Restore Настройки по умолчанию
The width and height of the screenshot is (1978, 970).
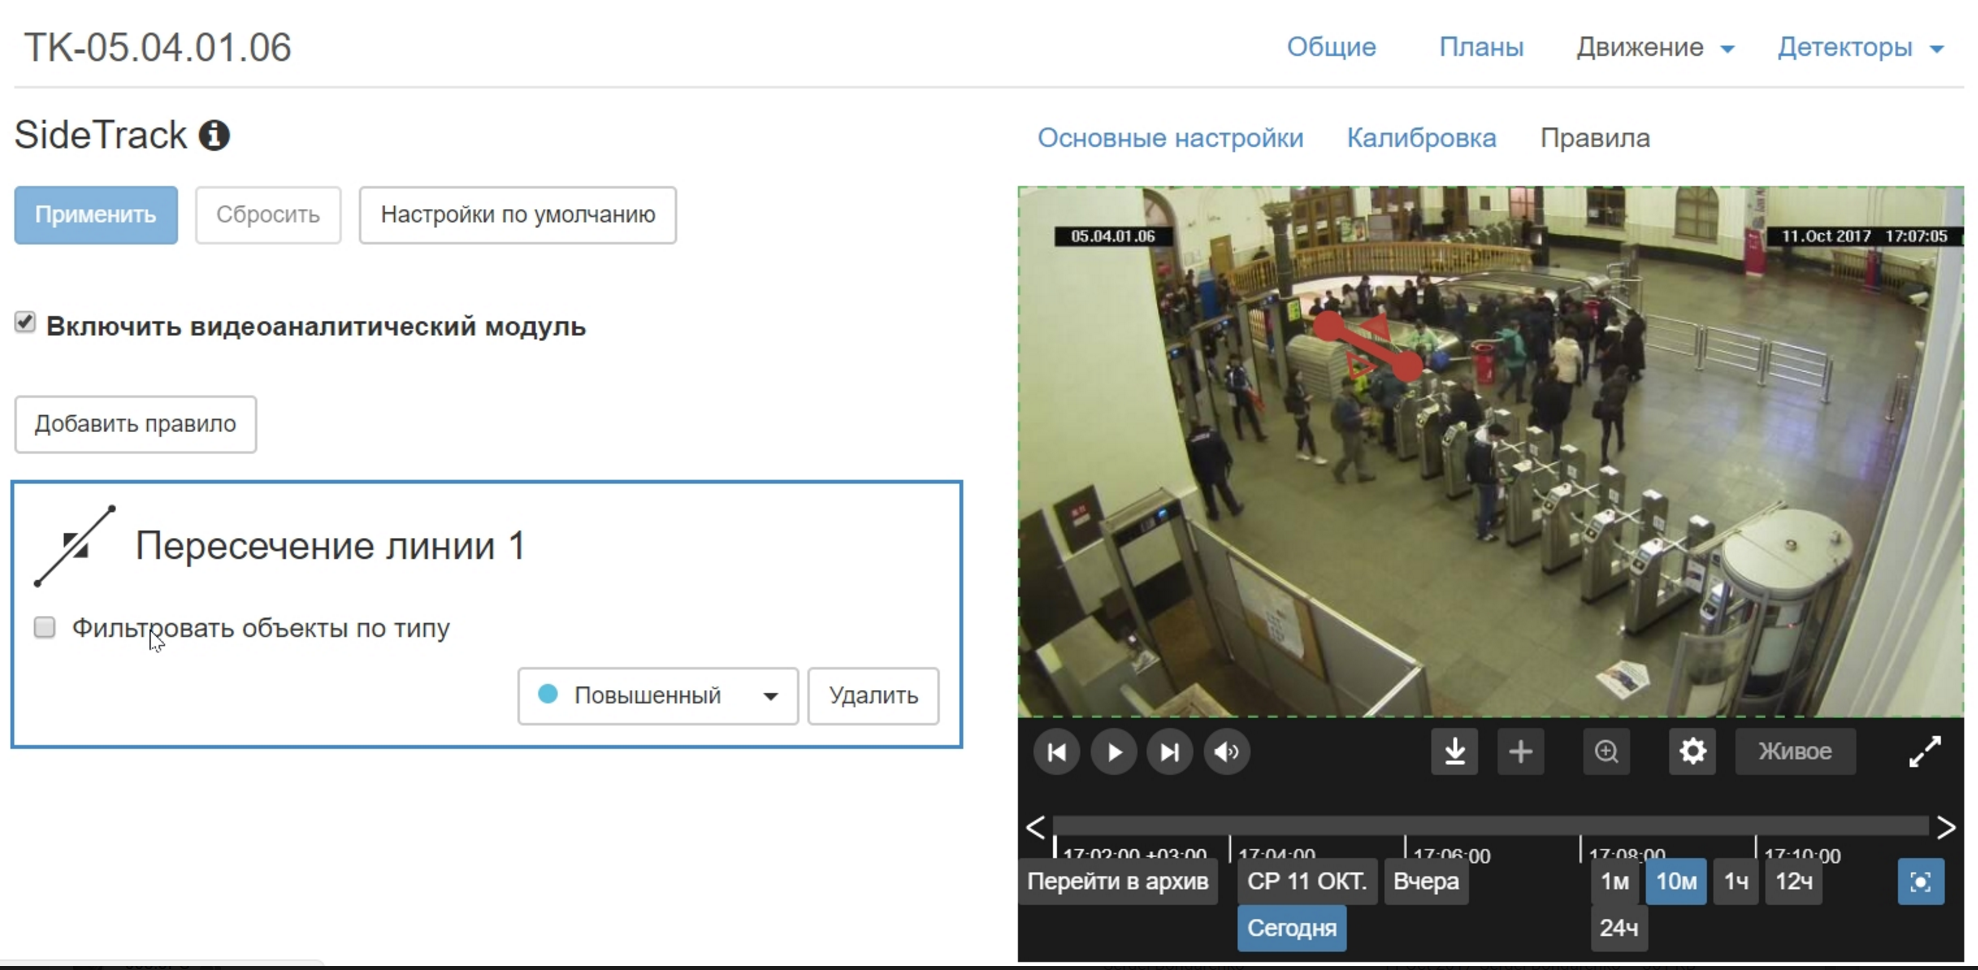[x=518, y=215]
